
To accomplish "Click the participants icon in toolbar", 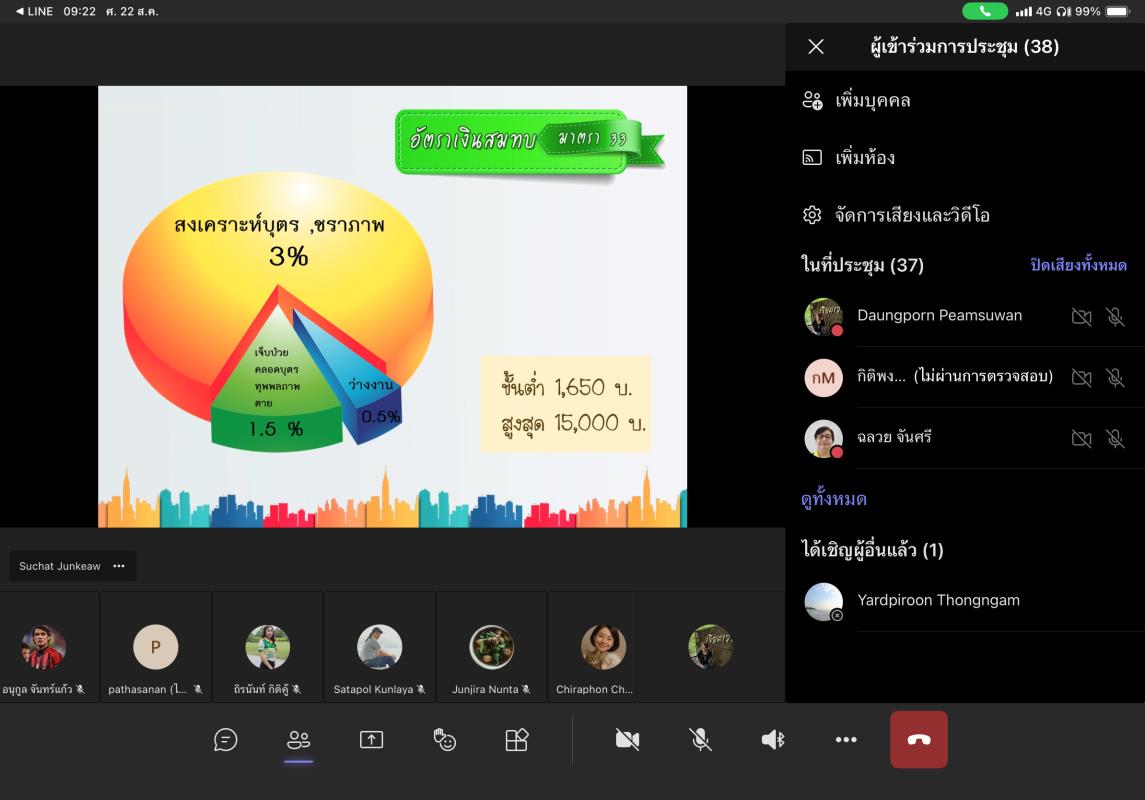I will pos(298,740).
